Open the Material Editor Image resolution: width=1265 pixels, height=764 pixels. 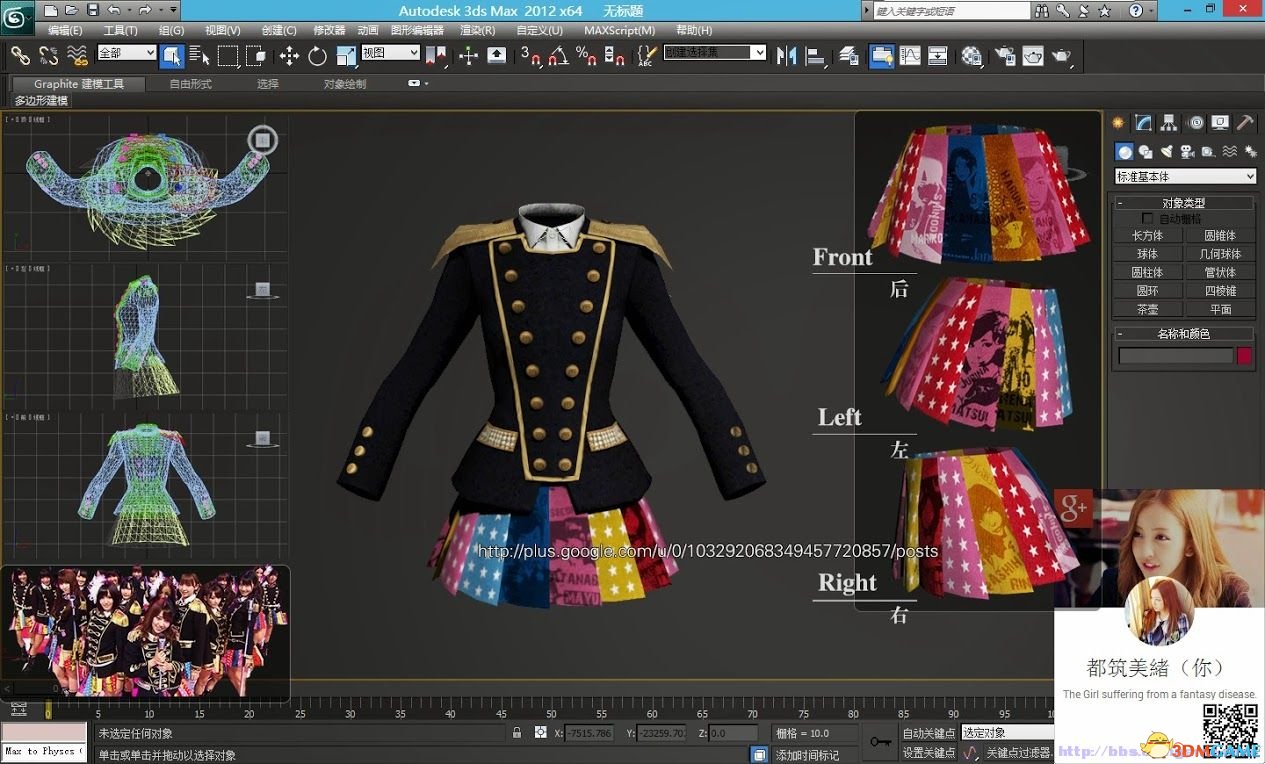point(971,55)
